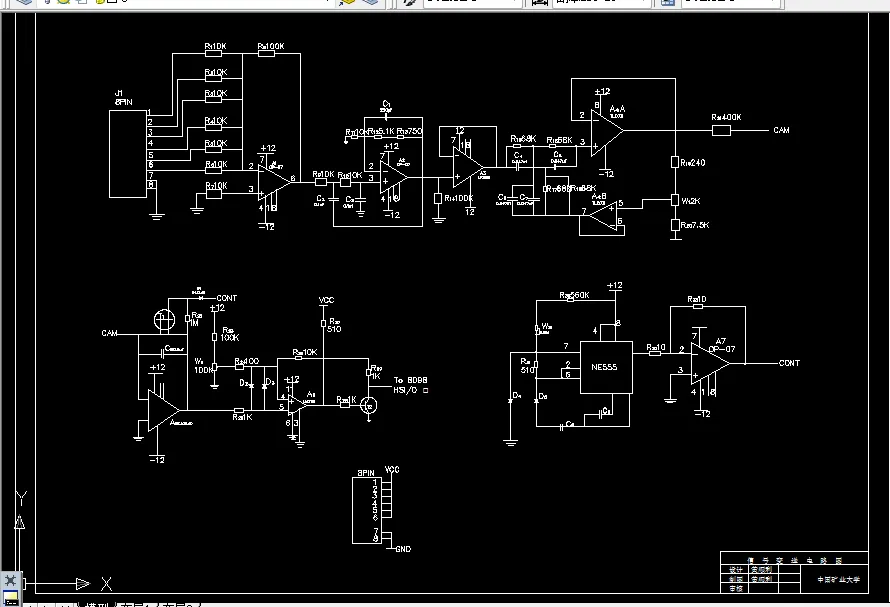Select the 1K resistor label below diode D2
The image size is (890, 607).
pyautogui.click(x=242, y=417)
